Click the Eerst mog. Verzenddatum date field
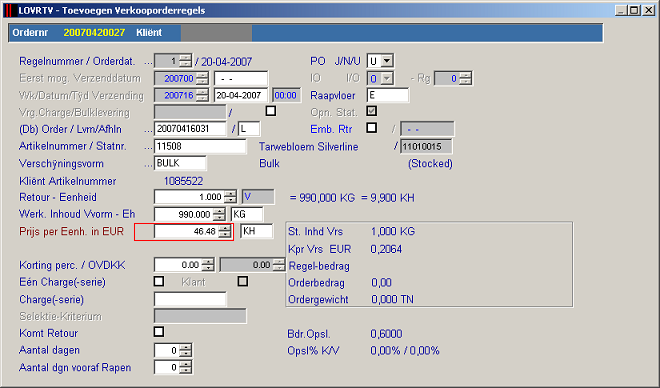This screenshot has width=660, height=388. (x=241, y=78)
